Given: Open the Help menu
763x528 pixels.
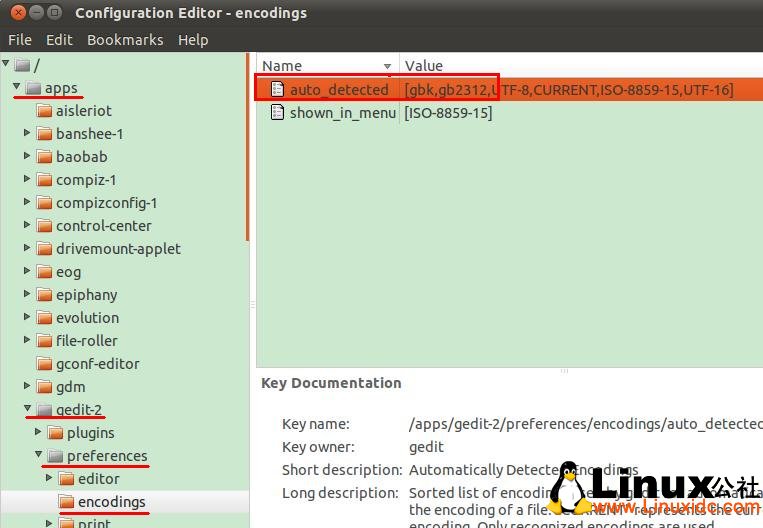Looking at the screenshot, I should click(x=193, y=39).
